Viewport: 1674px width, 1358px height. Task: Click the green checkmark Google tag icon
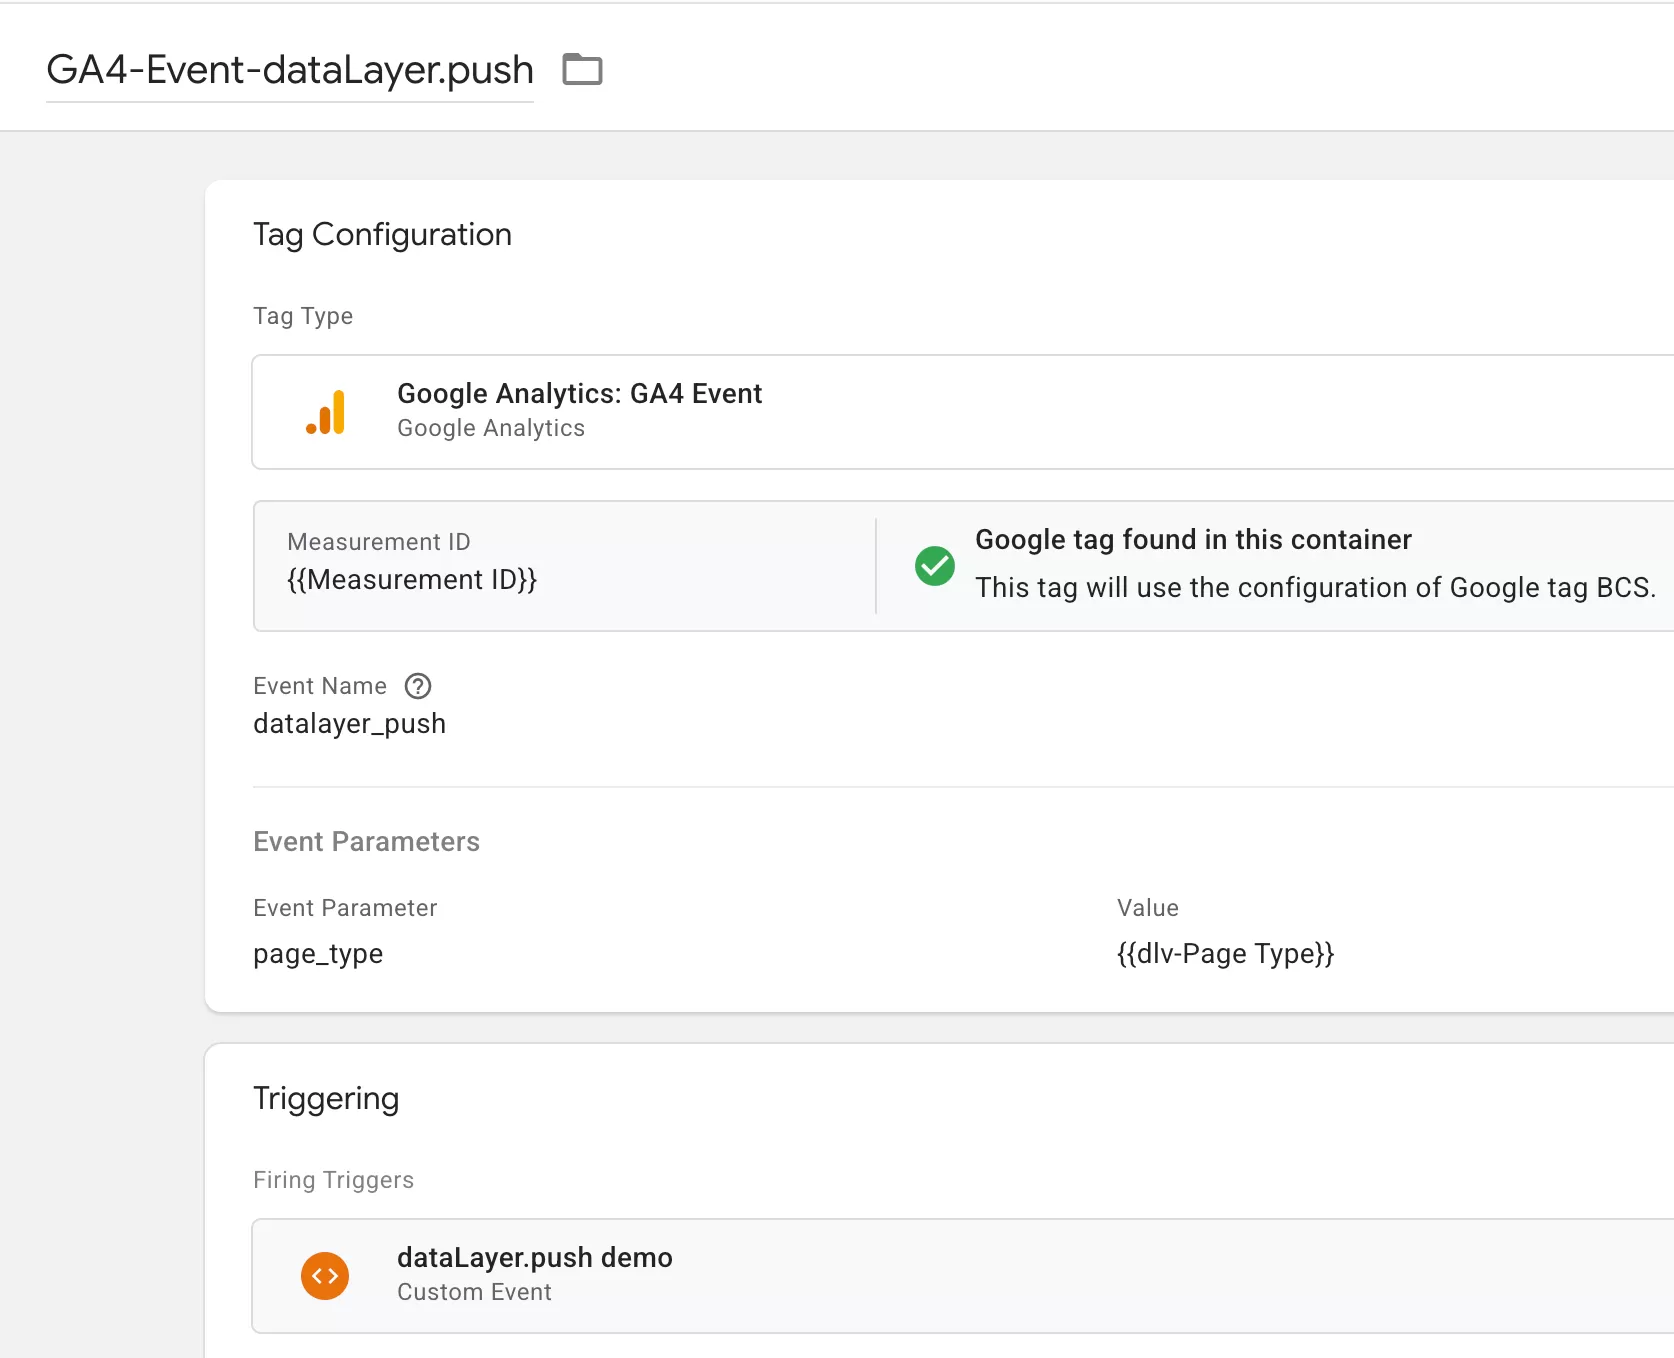coord(935,566)
